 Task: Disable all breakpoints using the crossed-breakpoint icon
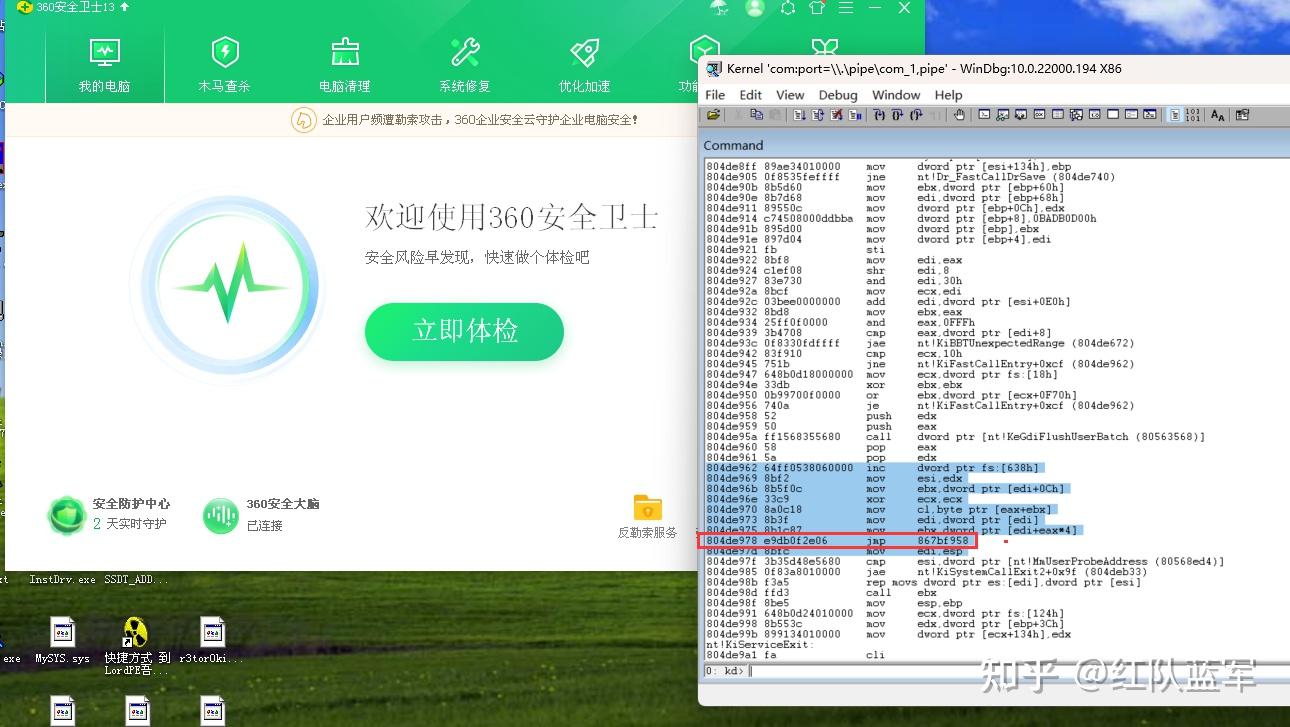(838, 115)
